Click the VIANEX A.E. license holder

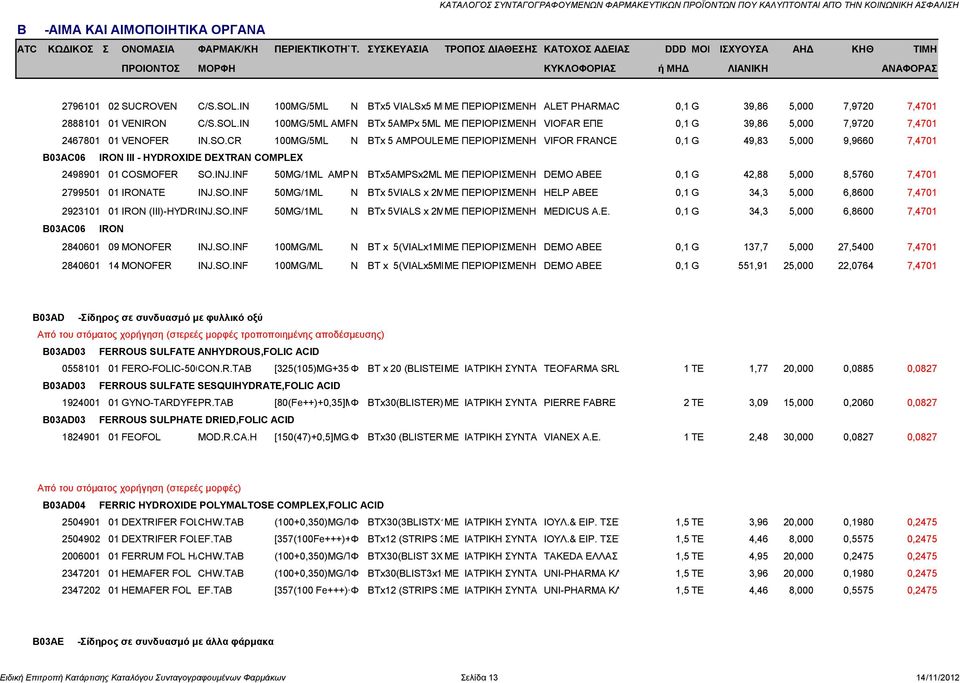click(x=572, y=438)
